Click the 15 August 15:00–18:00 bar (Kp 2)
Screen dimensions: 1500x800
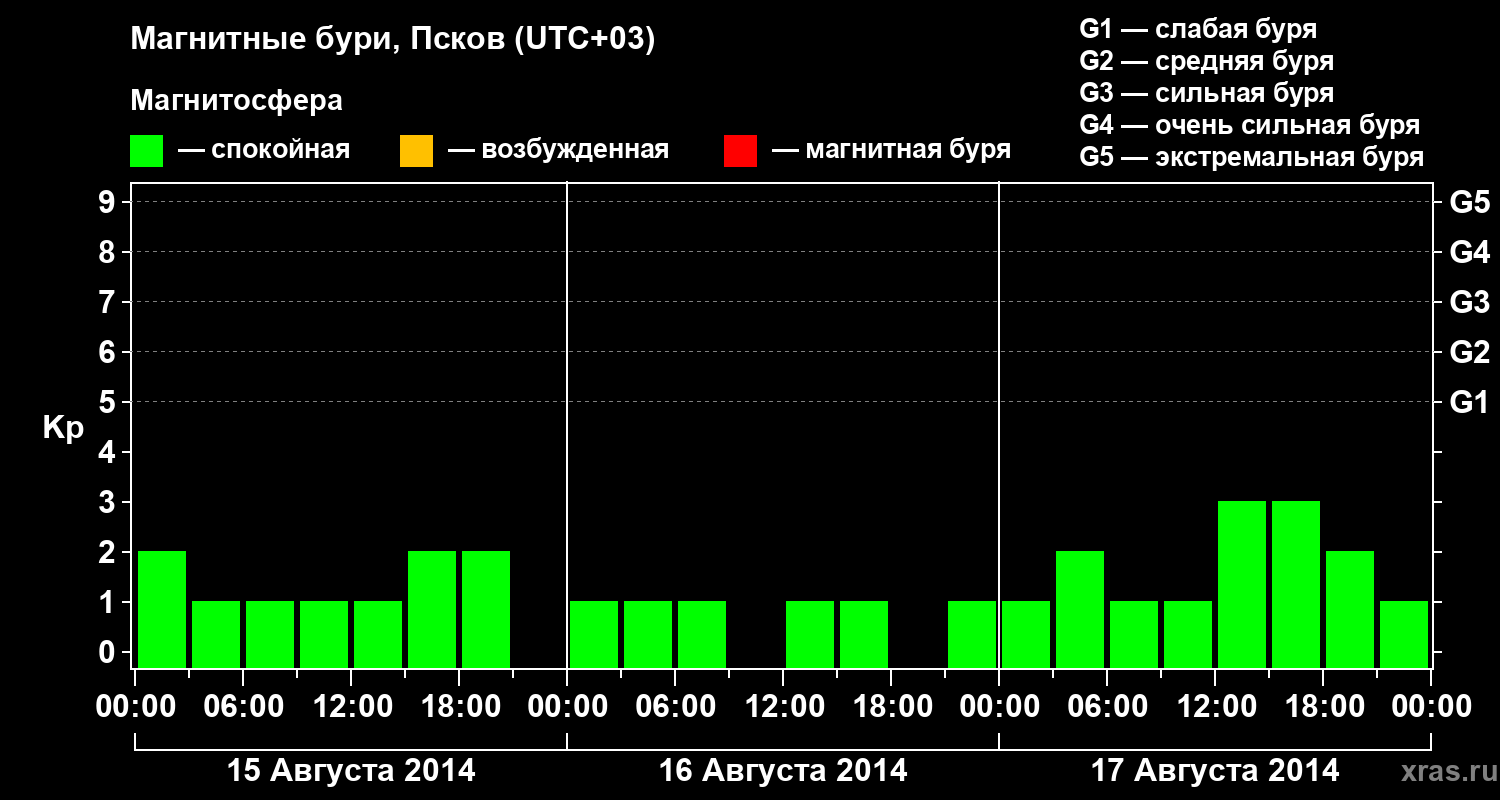(432, 609)
